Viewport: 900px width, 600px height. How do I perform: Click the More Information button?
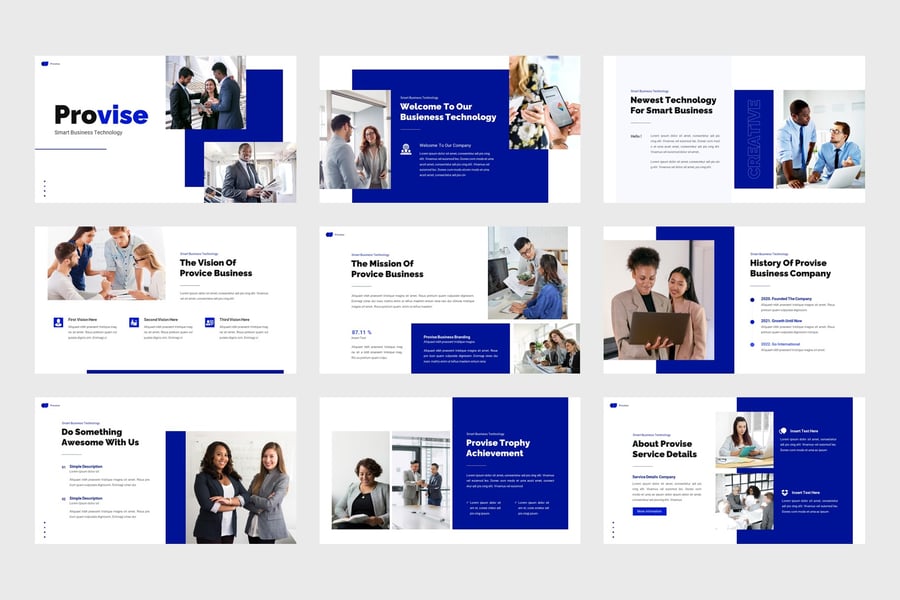click(649, 511)
